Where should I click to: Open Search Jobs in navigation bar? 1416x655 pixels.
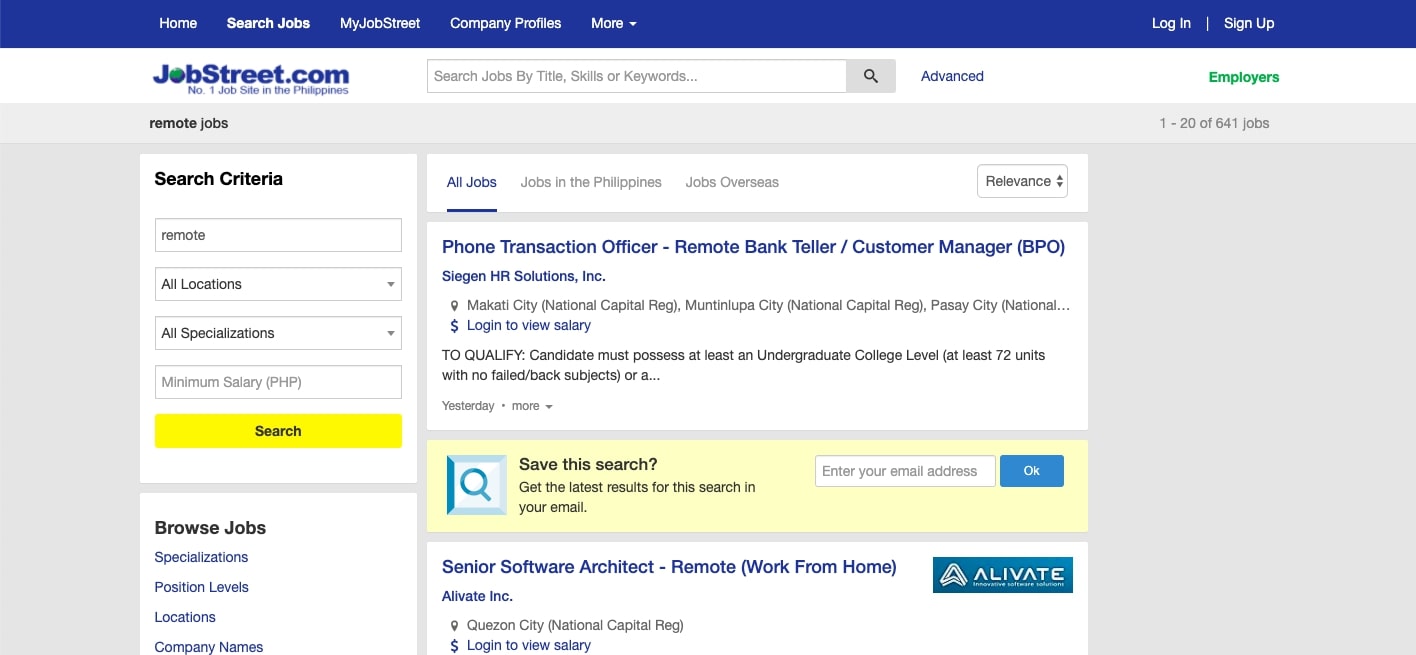(268, 23)
